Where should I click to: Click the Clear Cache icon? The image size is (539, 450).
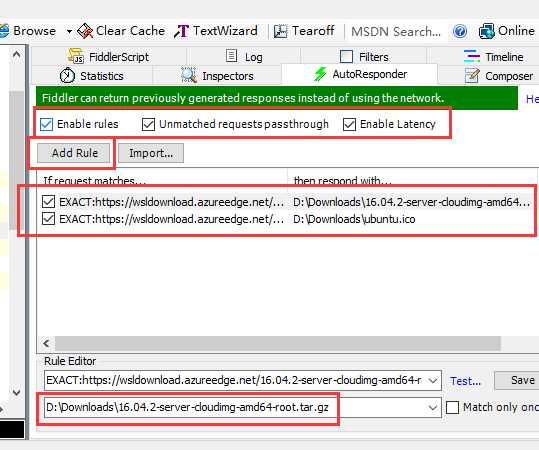[85, 31]
